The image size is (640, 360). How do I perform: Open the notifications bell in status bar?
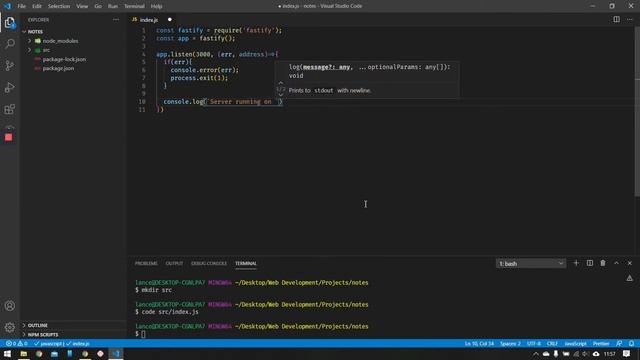(x=631, y=344)
